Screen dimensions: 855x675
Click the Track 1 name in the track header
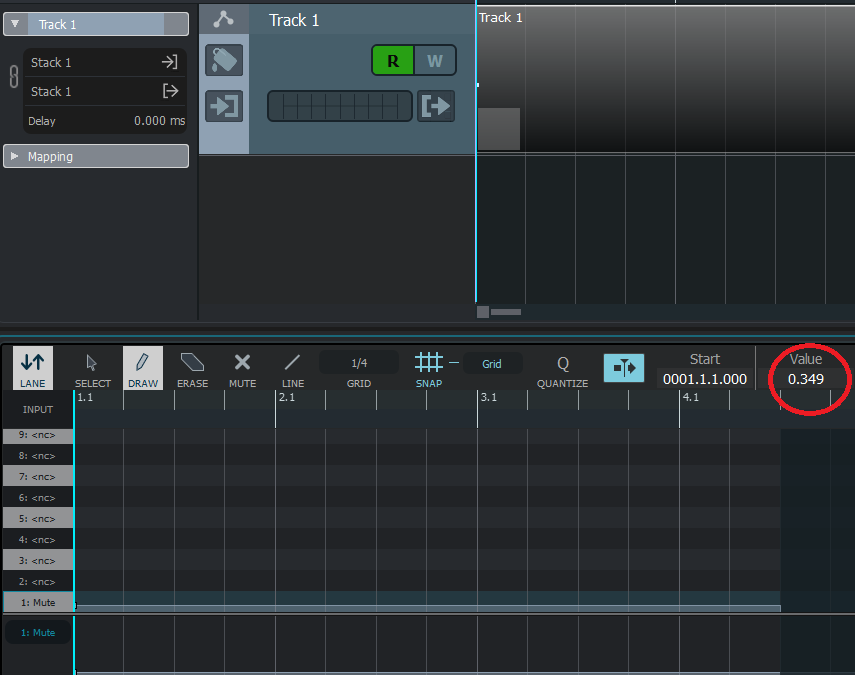point(294,20)
